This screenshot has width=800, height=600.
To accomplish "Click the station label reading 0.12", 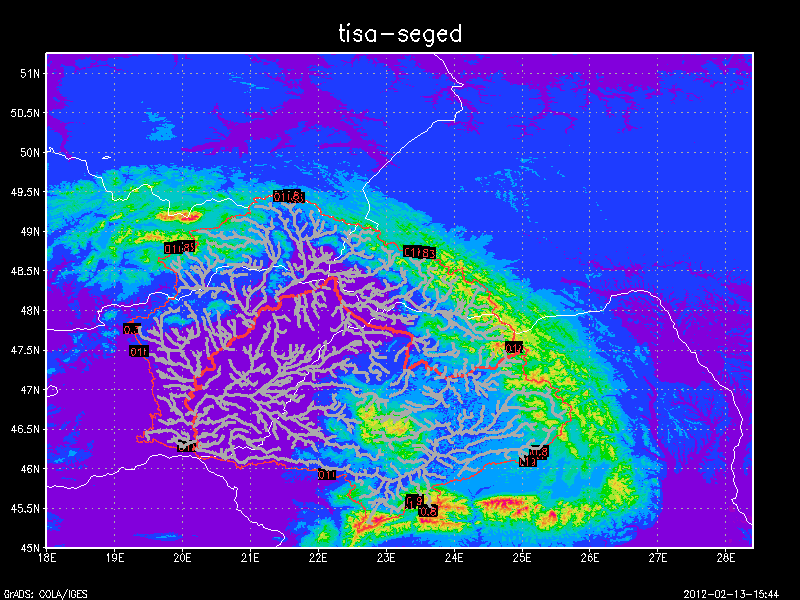I will 514,348.
